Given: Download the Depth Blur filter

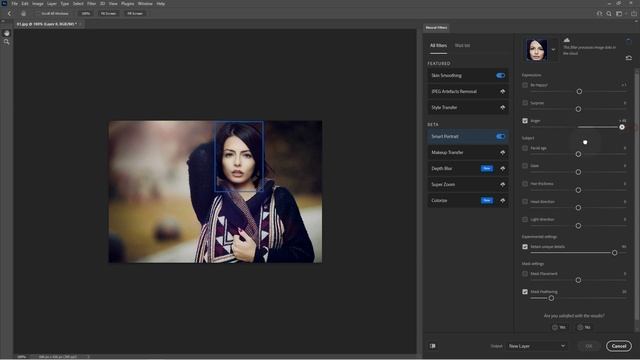Looking at the screenshot, I should [502, 168].
